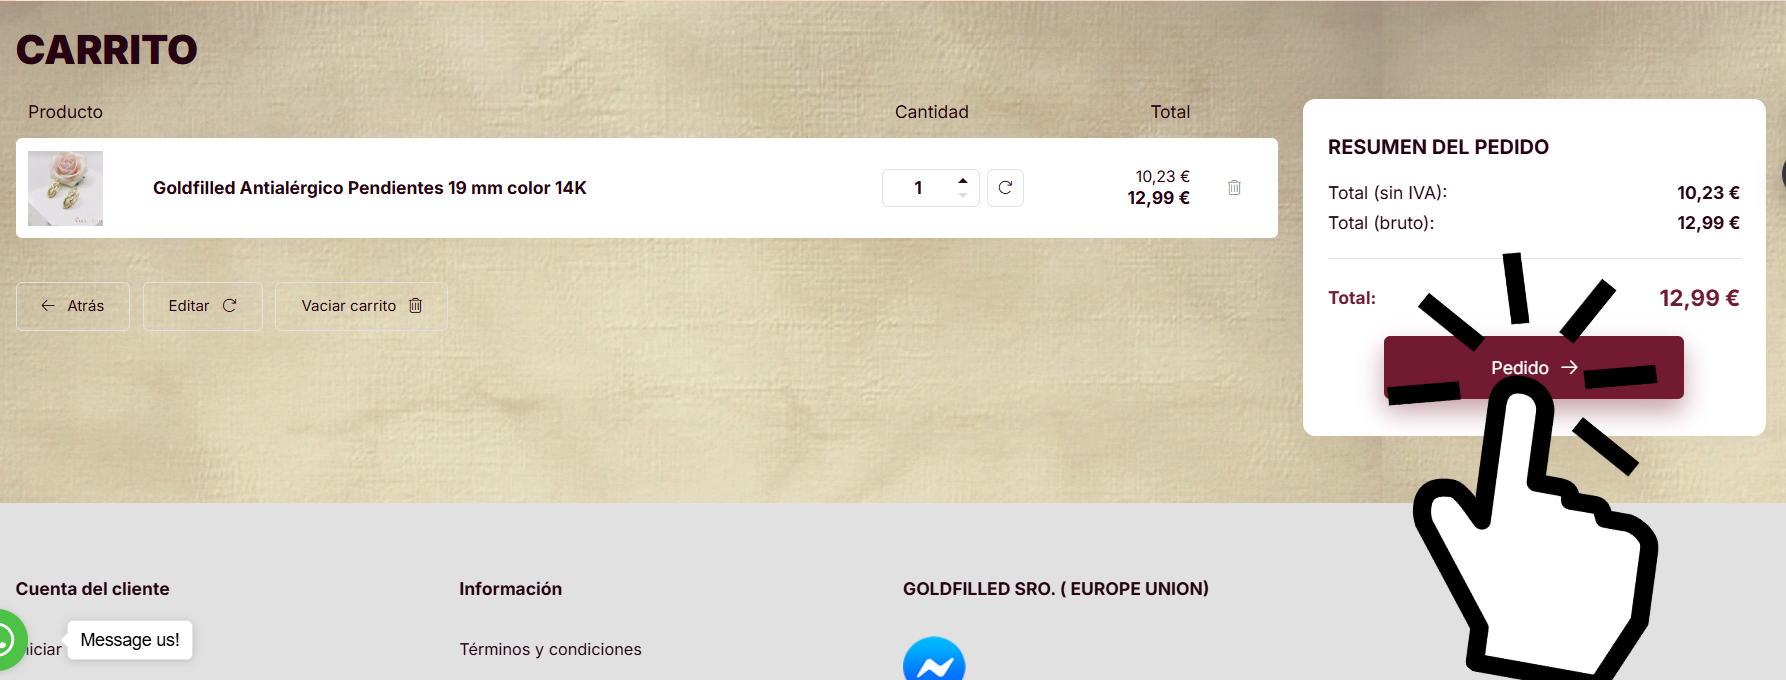Click the arrow icon on Pedido button
1786x680 pixels.
coord(1570,367)
